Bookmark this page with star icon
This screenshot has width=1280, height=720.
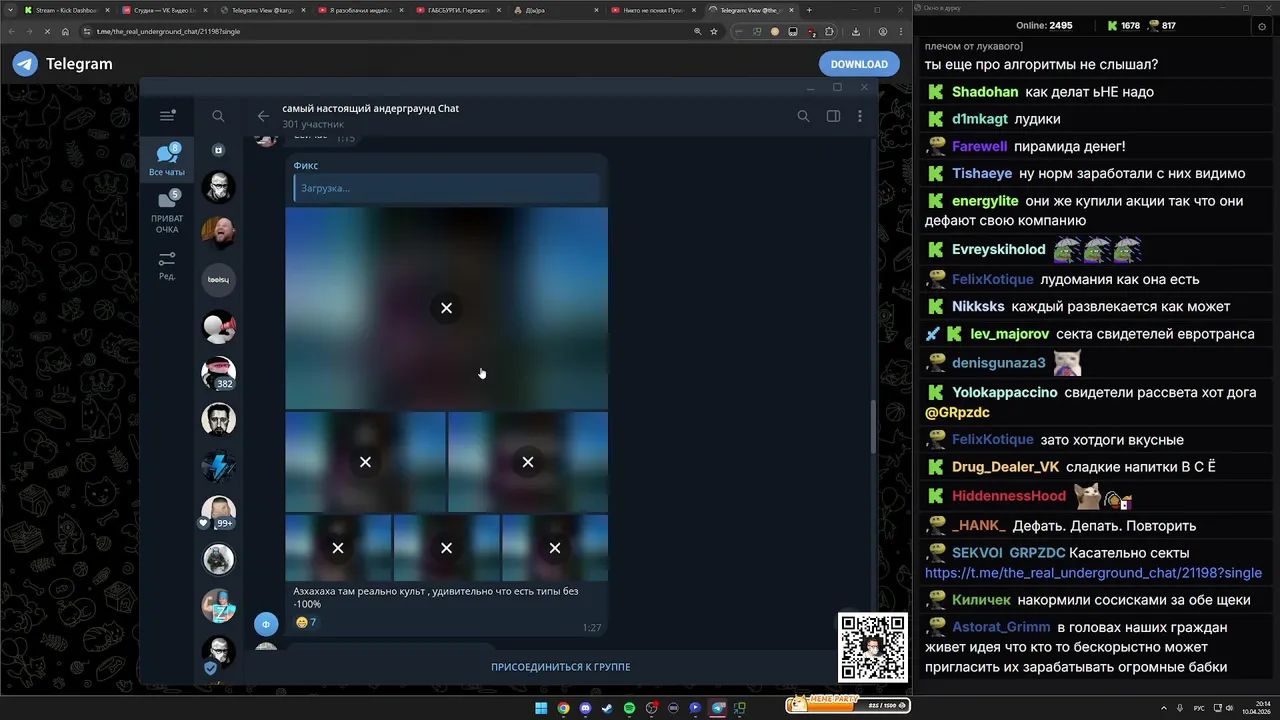point(713,31)
